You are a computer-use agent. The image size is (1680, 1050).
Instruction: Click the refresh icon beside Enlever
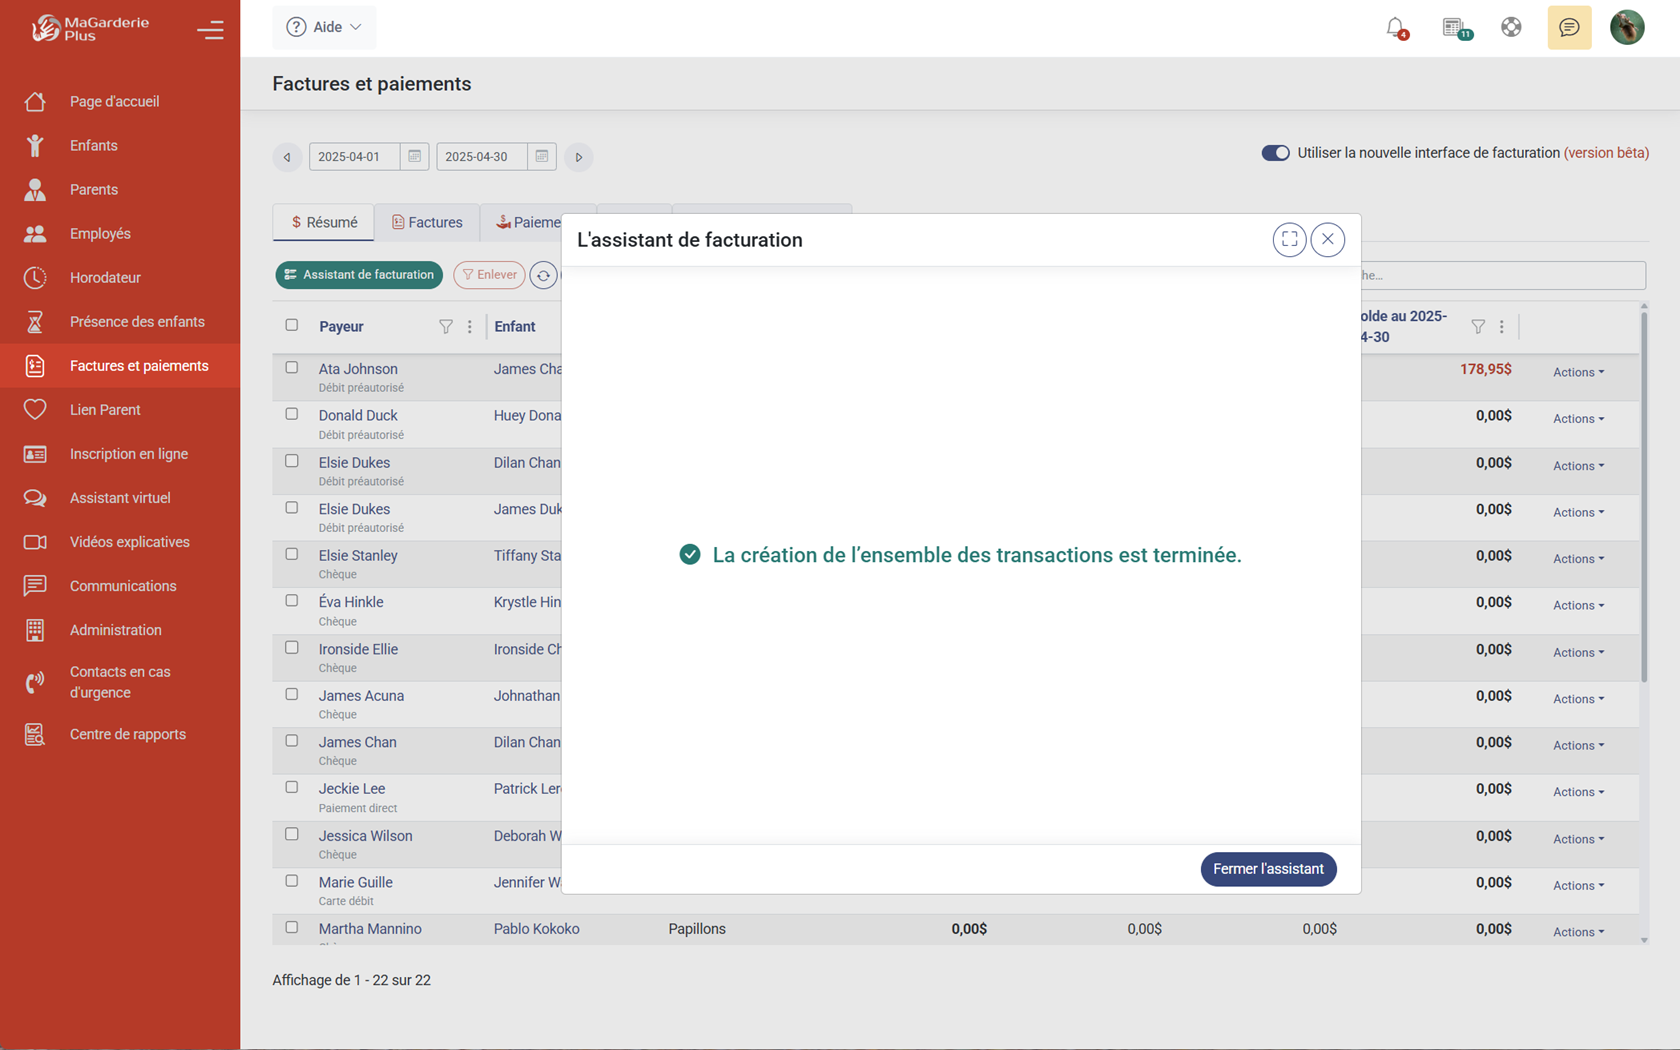pos(544,274)
